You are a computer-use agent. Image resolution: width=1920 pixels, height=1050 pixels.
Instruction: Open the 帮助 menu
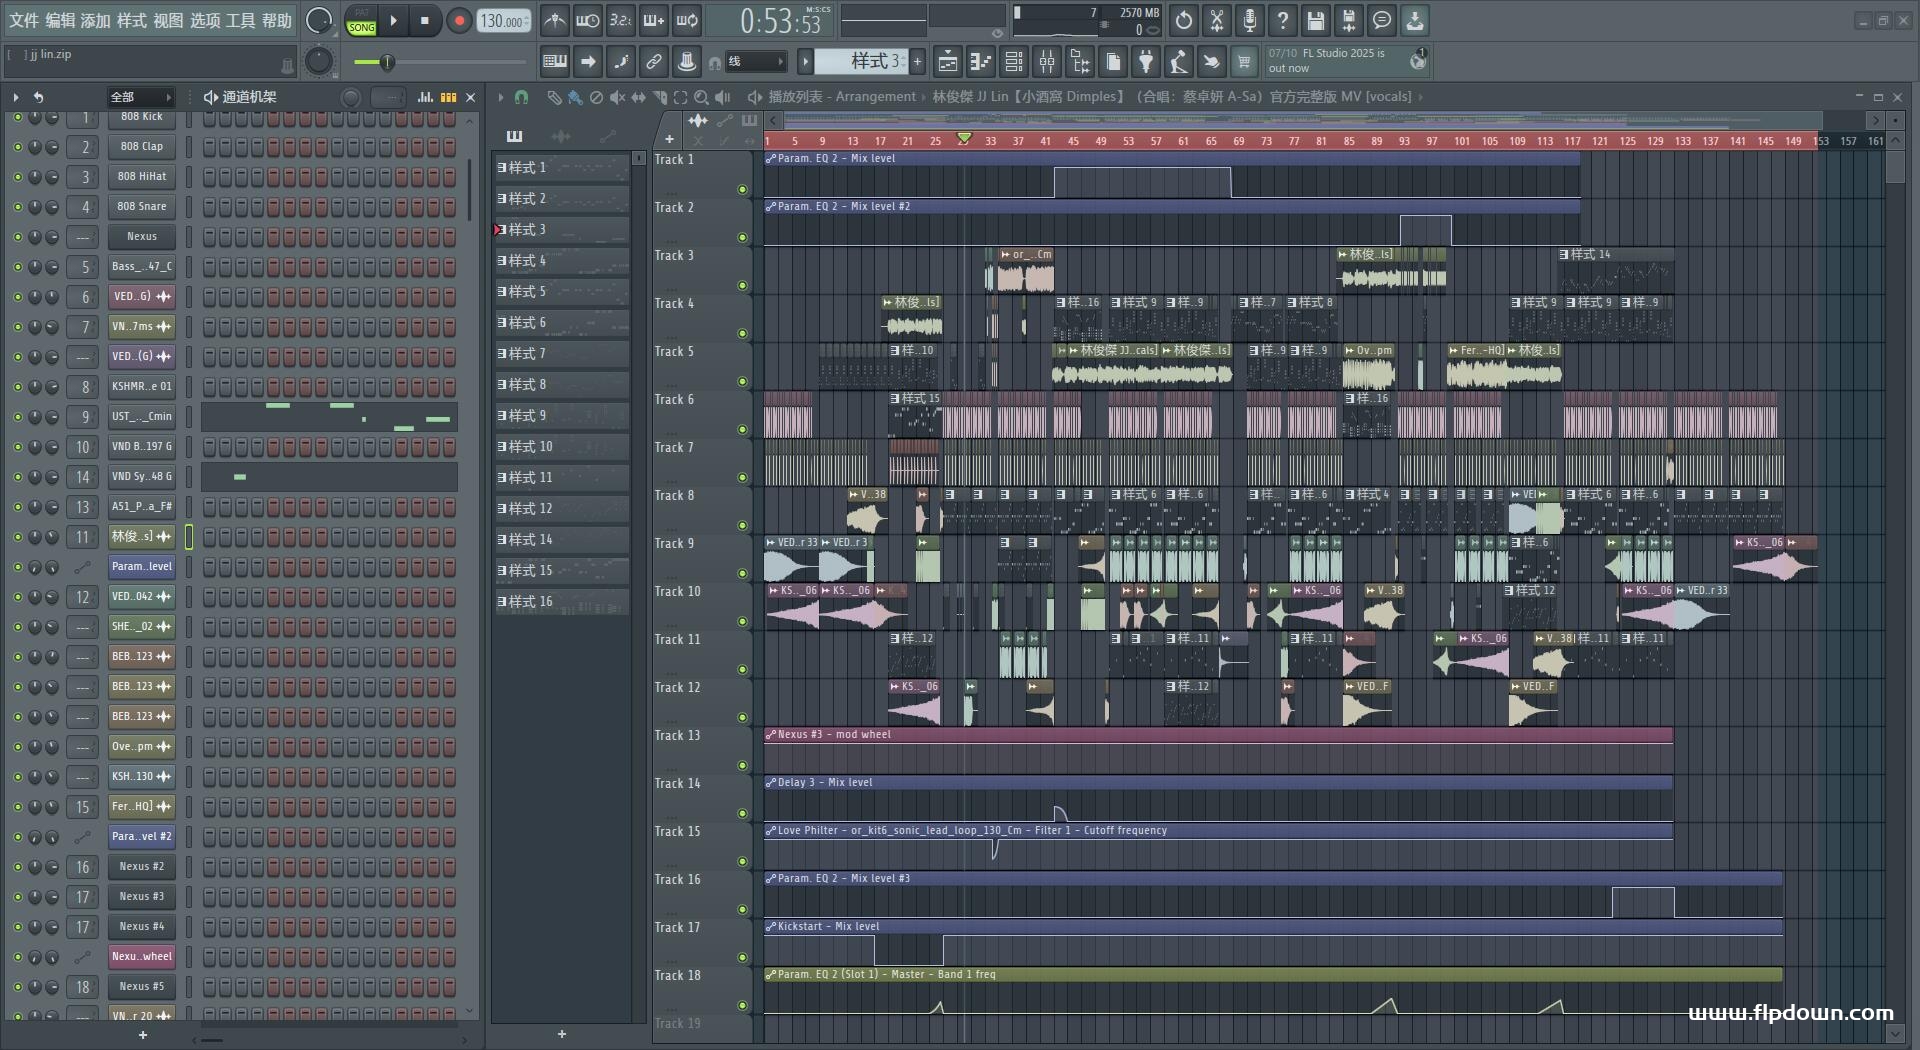(x=277, y=20)
